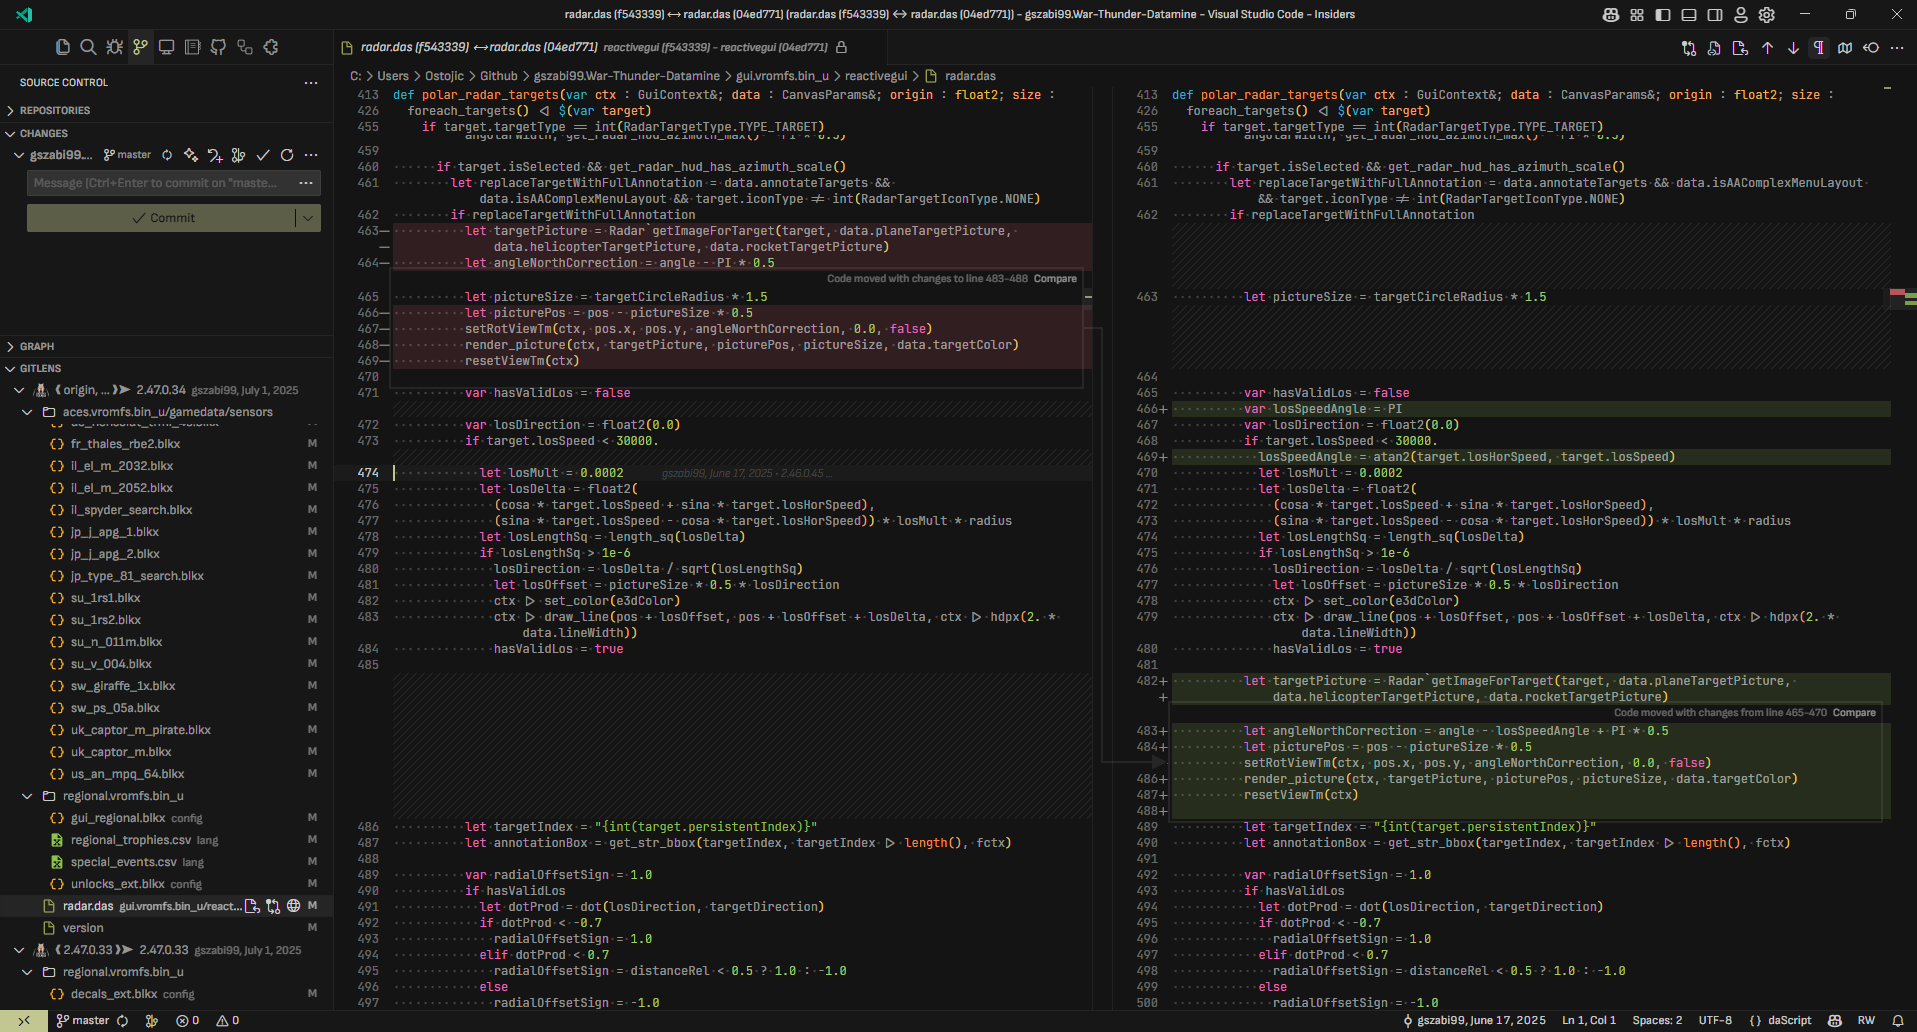Screen dimensions: 1917x1032
Task: Toggle whitespace rendering pilcrow button
Action: 1819,48
